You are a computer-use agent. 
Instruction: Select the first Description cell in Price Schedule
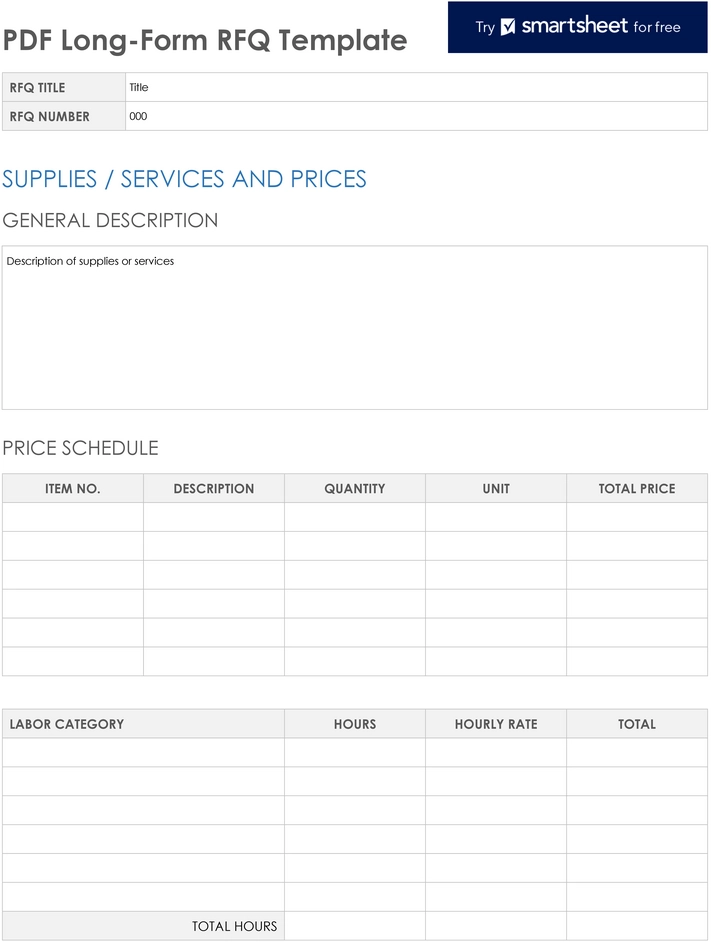click(x=214, y=517)
